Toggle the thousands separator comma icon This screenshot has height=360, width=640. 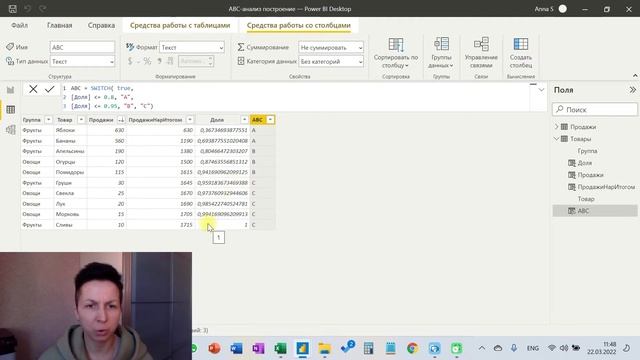point(160,61)
